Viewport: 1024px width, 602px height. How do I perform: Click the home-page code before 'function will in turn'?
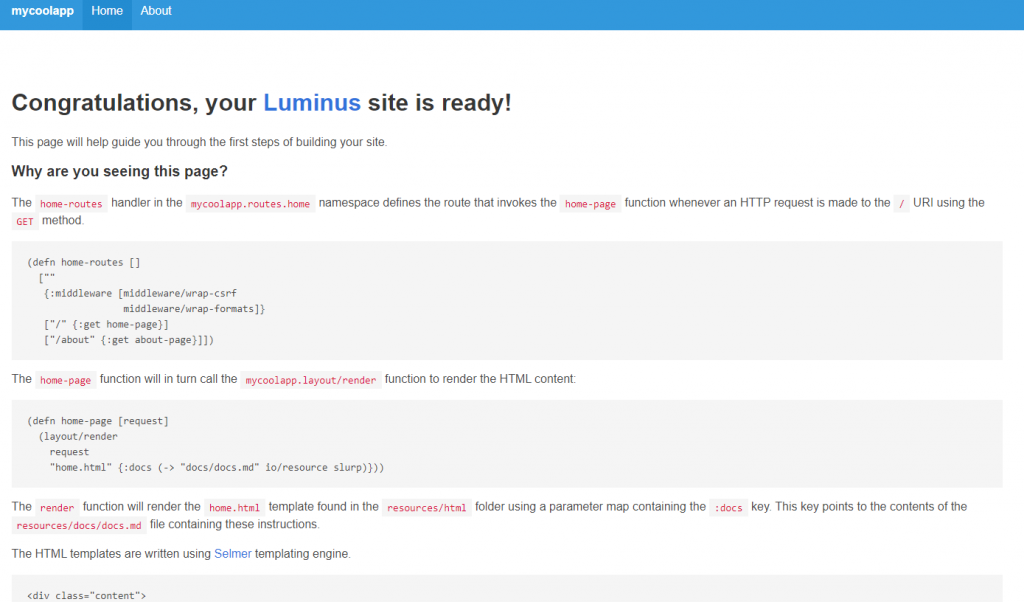point(65,380)
